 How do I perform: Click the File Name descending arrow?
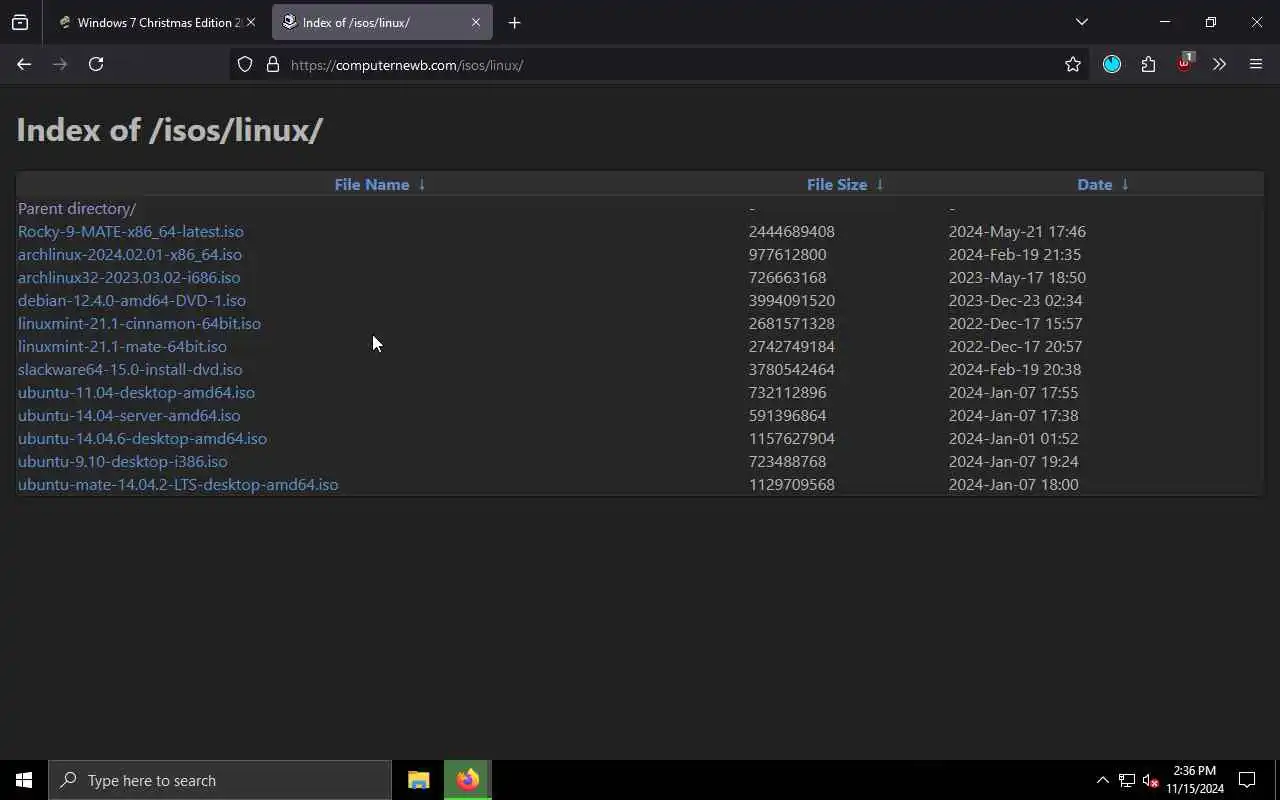point(422,184)
